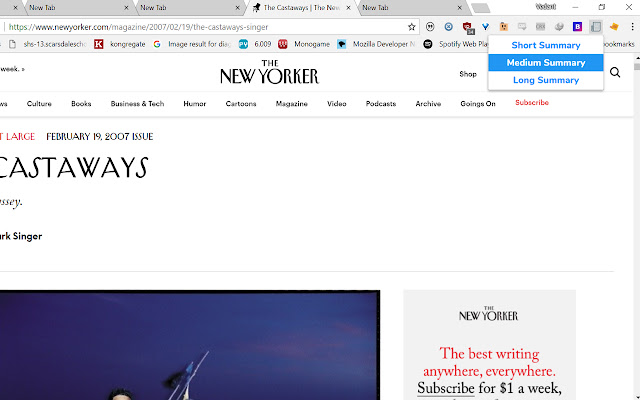Open the Google image result bookmark

(192, 44)
